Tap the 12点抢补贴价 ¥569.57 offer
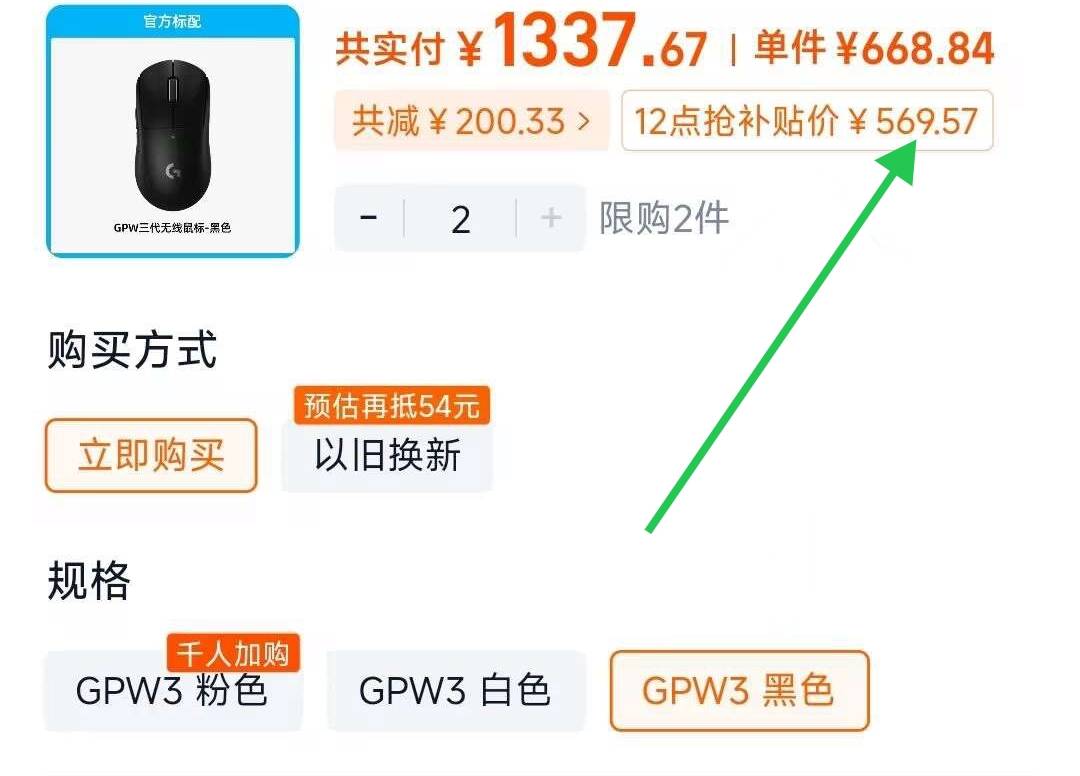Screen dimensions: 1080x776 pyautogui.click(x=807, y=120)
